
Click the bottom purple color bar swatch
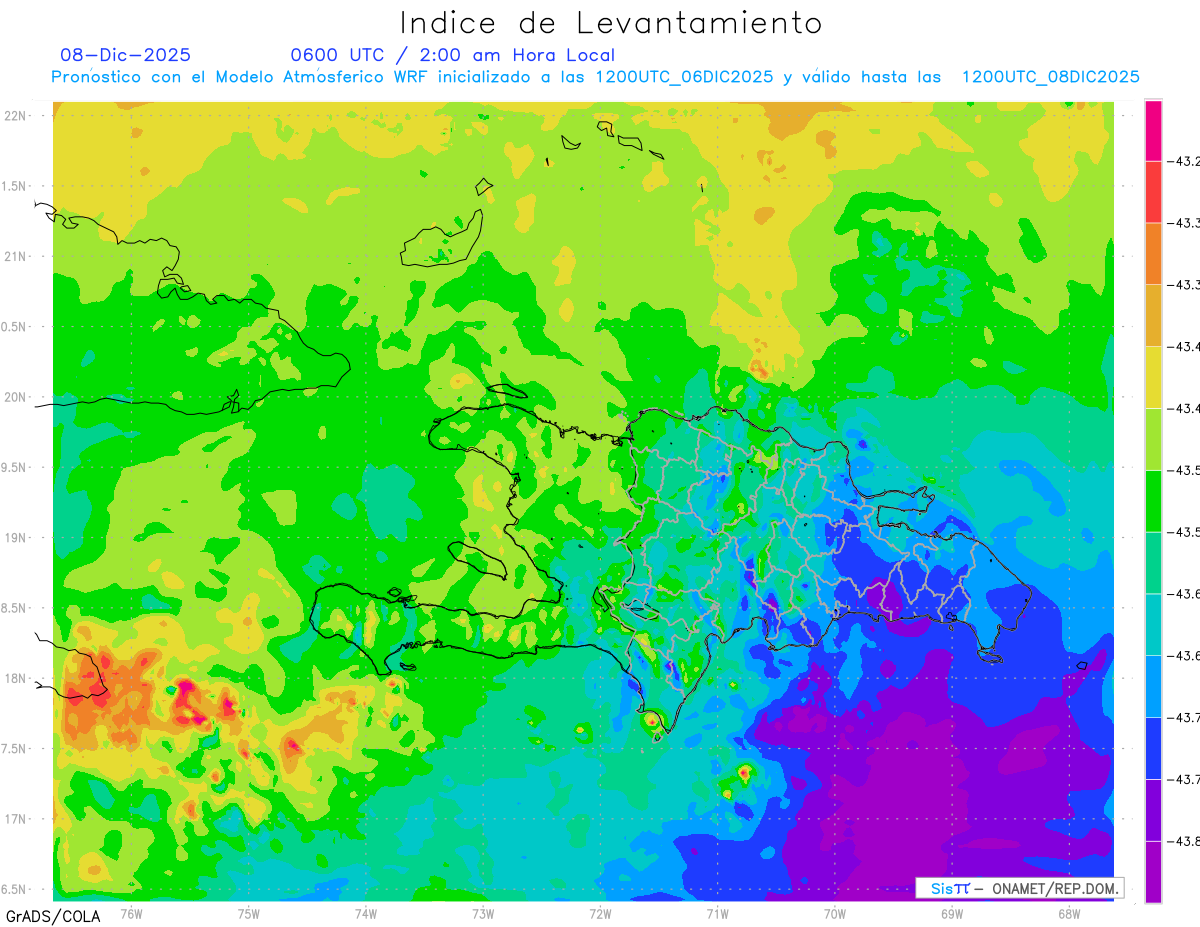1153,871
